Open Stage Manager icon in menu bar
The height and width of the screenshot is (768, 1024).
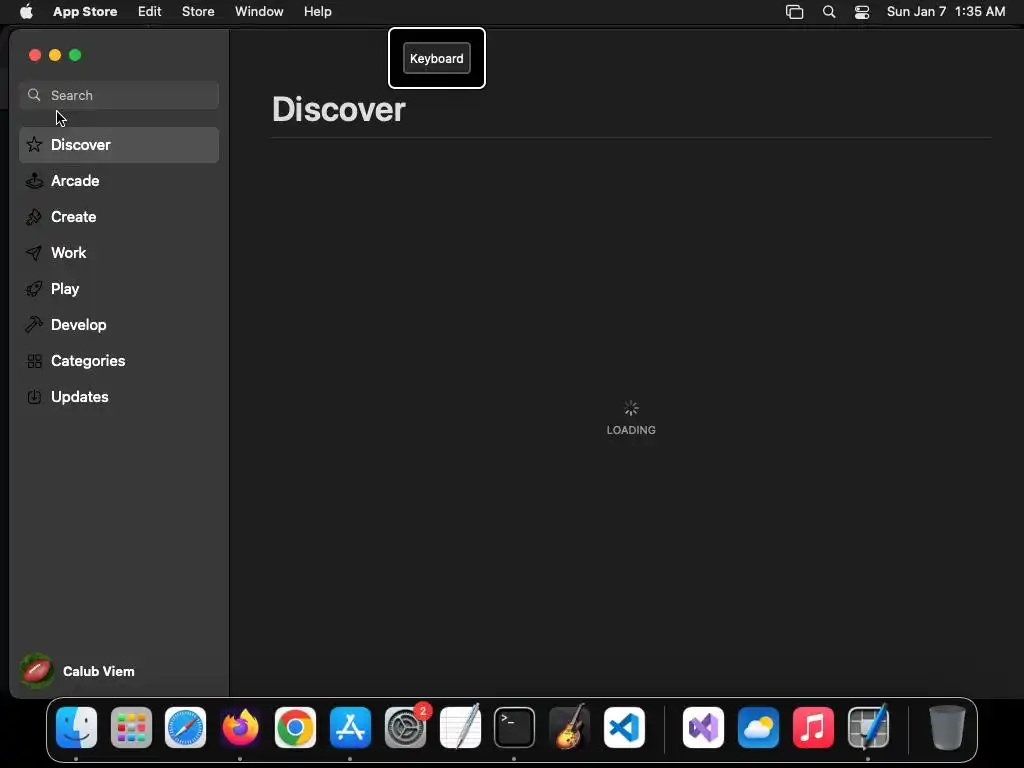coord(794,12)
